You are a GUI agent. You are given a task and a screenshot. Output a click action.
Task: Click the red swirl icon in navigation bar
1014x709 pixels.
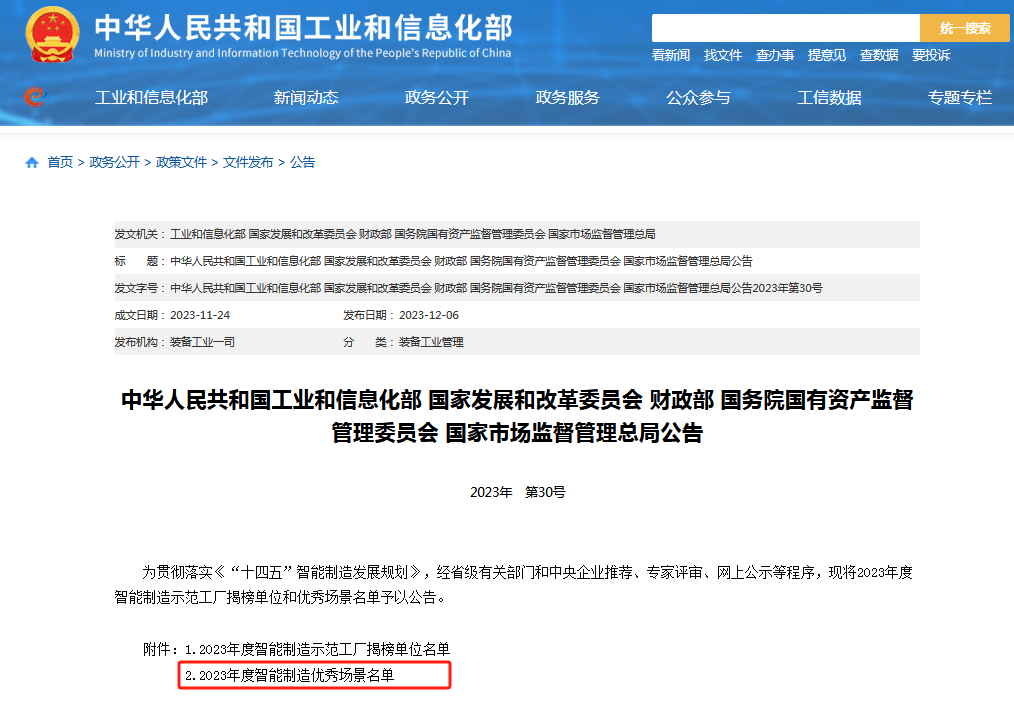pyautogui.click(x=35, y=97)
